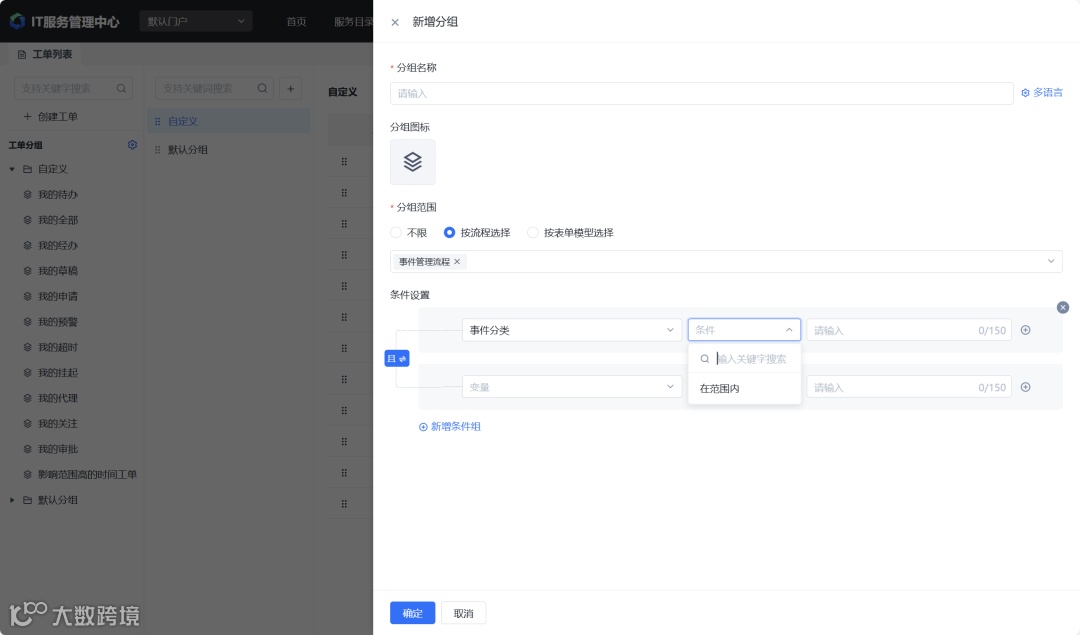Image resolution: width=1080 pixels, height=635 pixels.
Task: Click the search icon in left sidebar search
Action: click(121, 88)
